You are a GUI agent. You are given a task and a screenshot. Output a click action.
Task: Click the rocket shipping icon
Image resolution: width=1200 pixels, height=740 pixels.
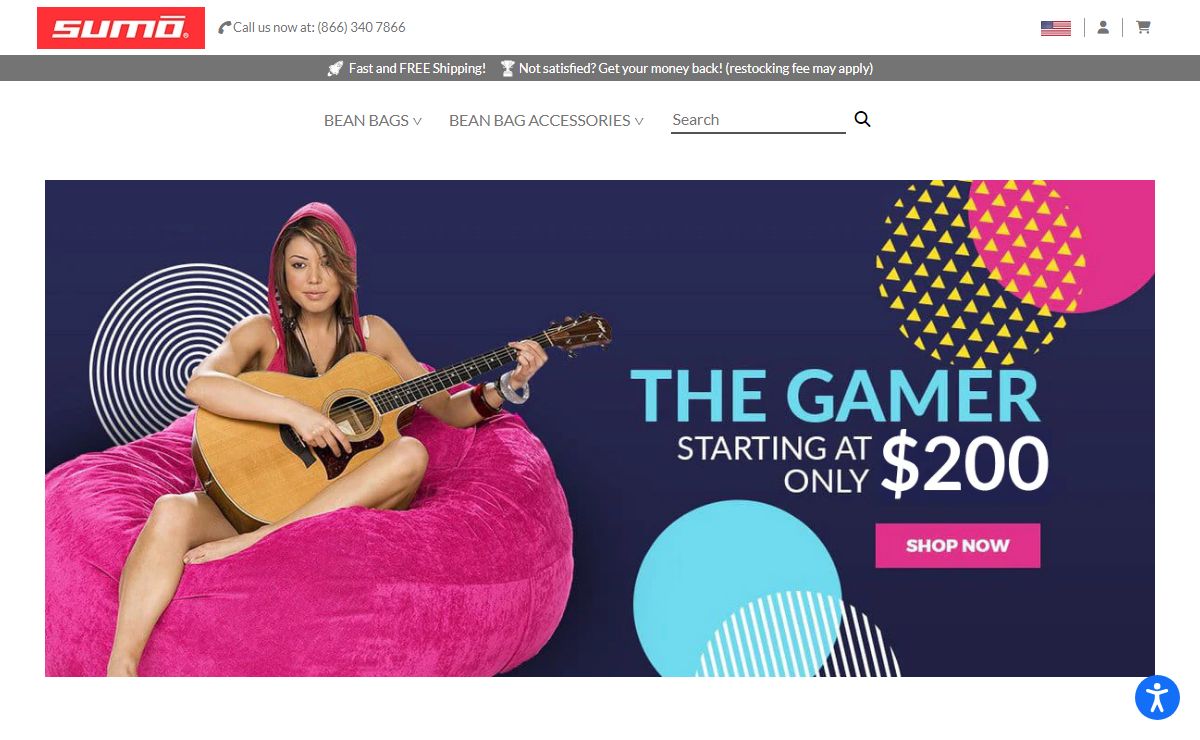[x=335, y=68]
